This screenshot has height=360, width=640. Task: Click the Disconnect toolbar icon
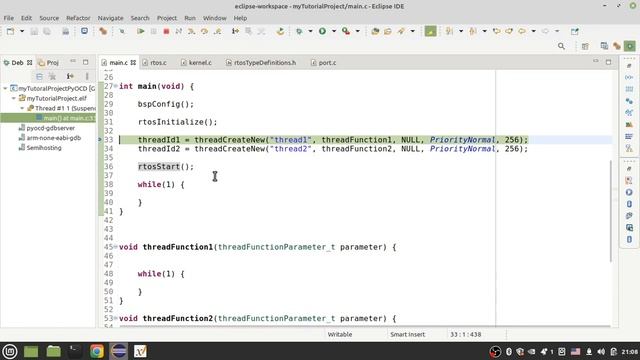(179, 31)
